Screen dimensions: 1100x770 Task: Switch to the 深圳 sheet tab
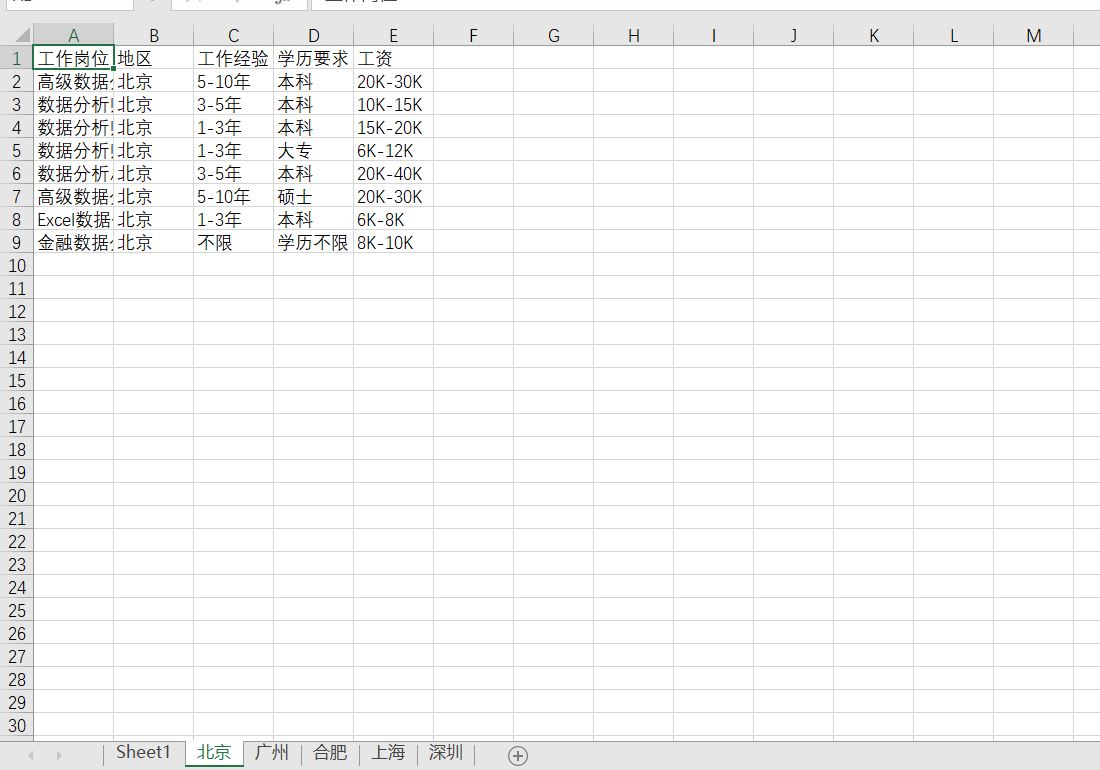click(445, 752)
